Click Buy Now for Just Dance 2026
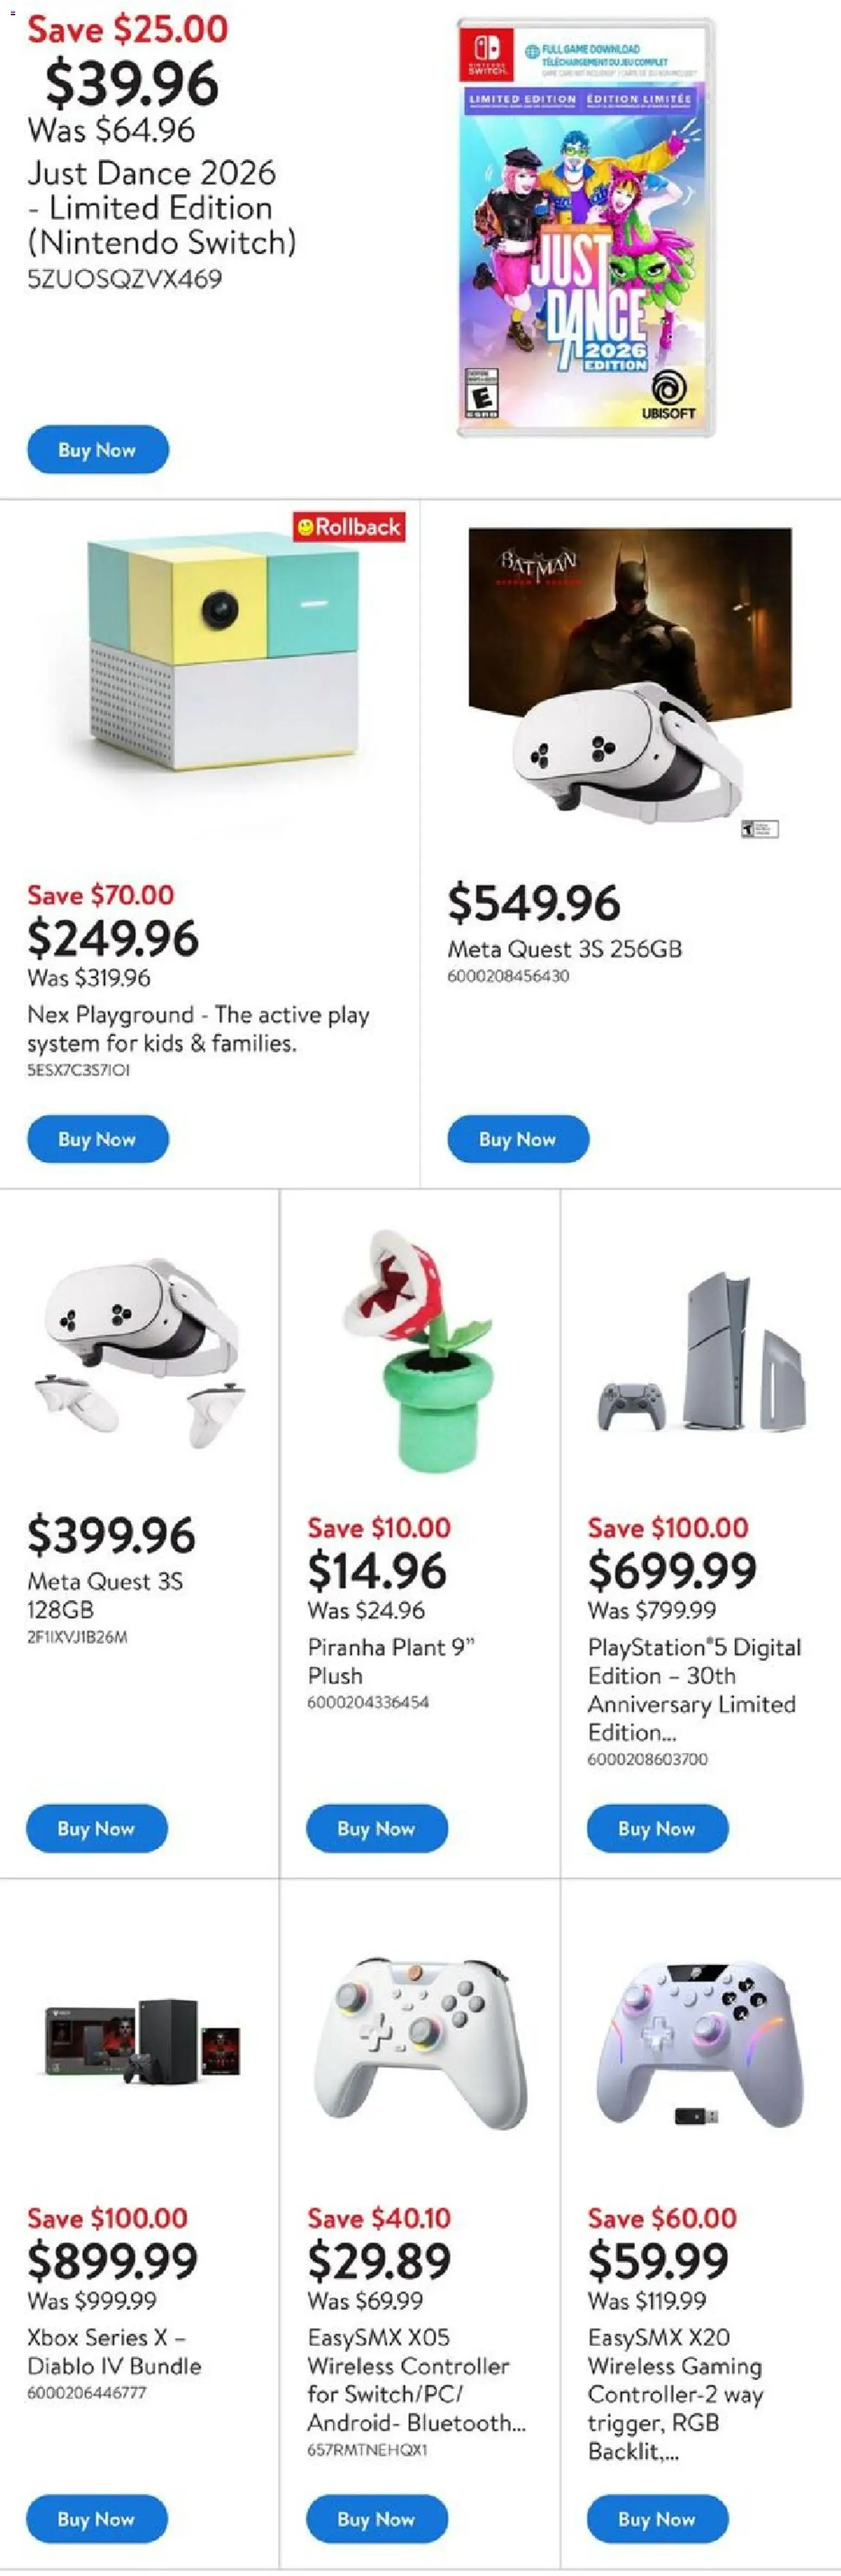The image size is (841, 2576). tap(97, 450)
